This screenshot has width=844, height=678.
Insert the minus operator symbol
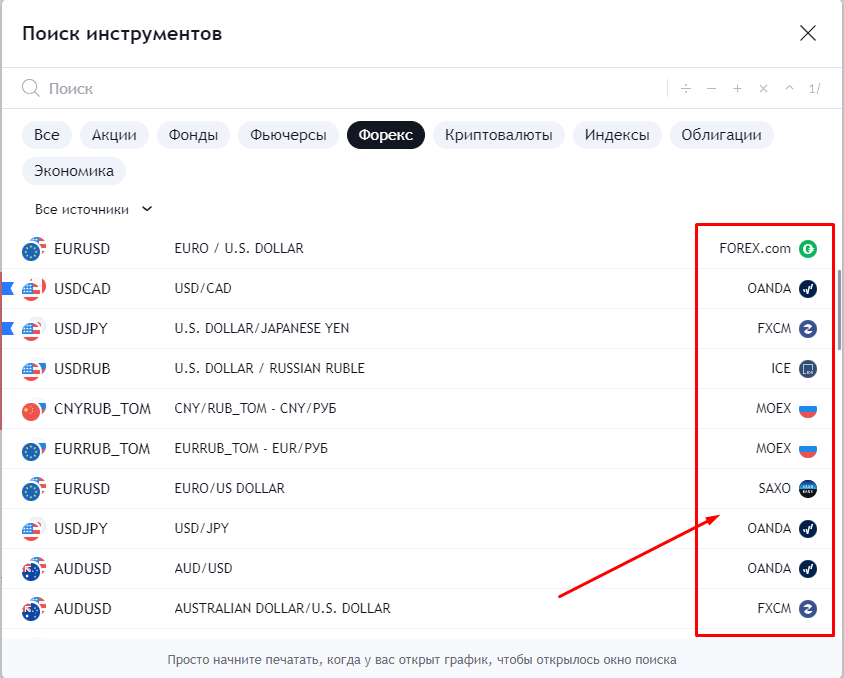coord(712,88)
